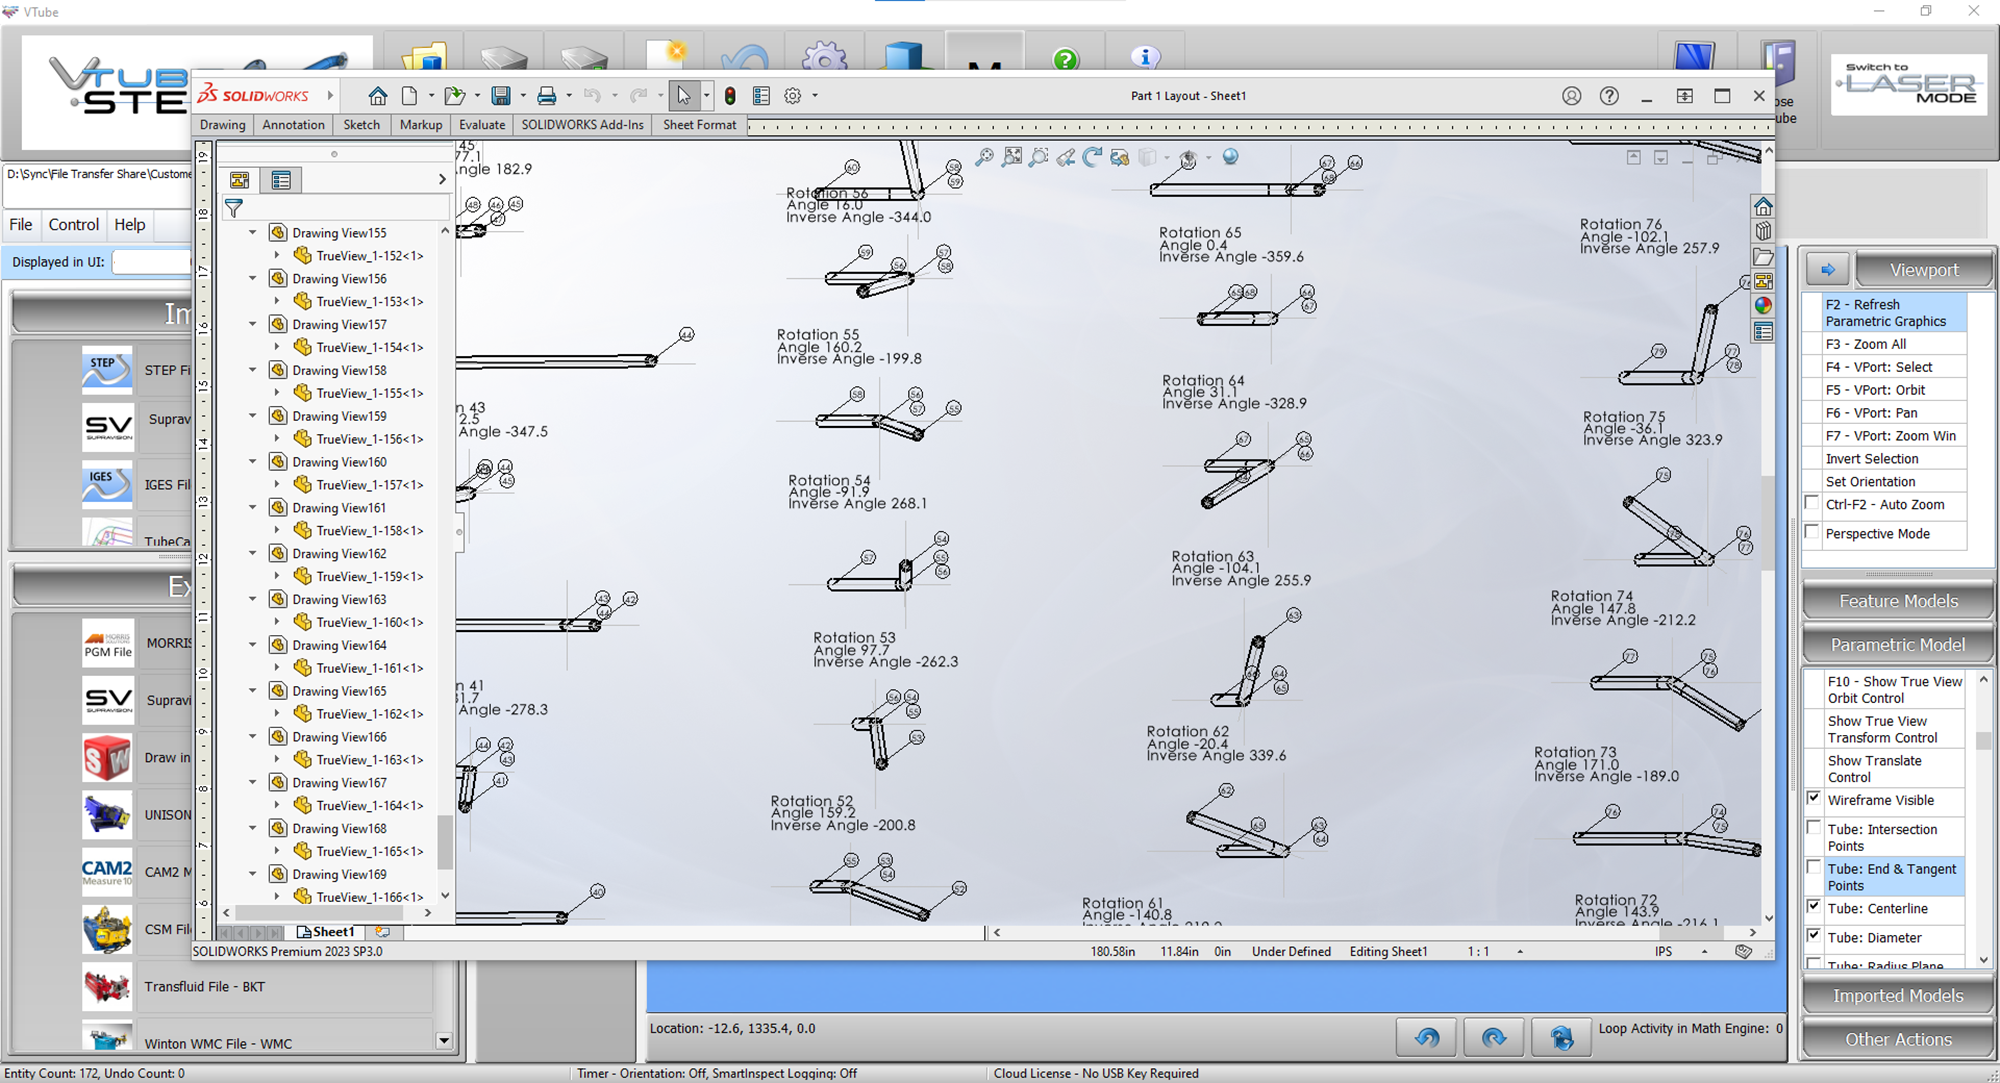Click the feature tree vertical scrollbar thumb

tap(445, 841)
